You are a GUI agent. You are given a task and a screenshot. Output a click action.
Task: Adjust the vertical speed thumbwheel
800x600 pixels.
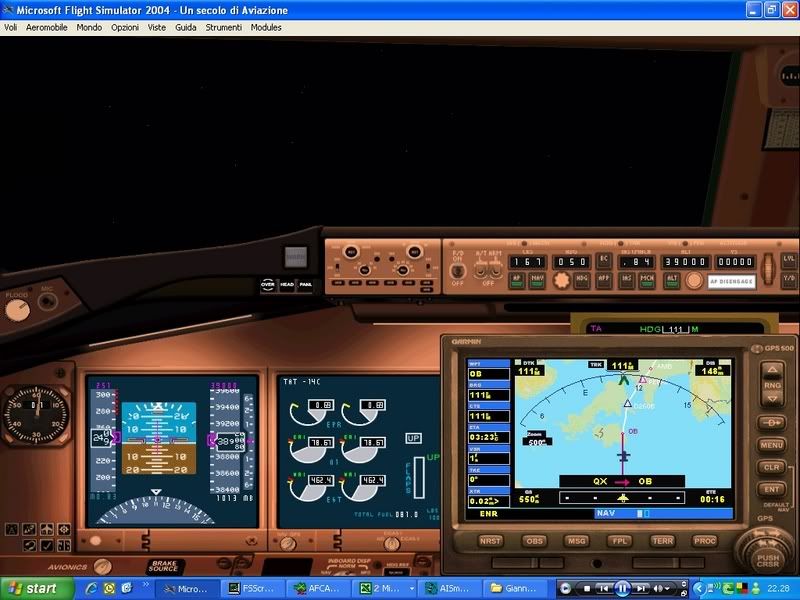(768, 268)
